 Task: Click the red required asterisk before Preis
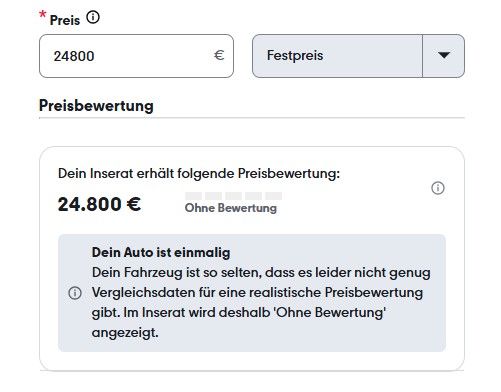(43, 15)
